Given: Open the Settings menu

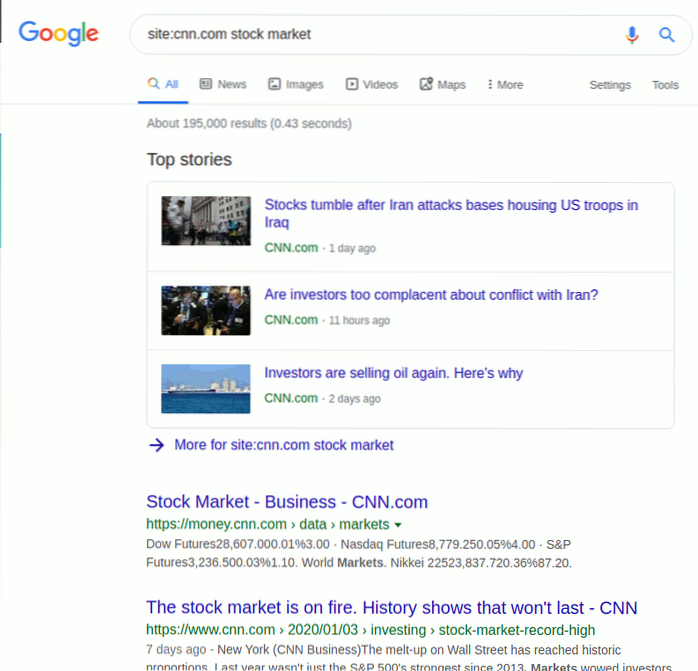Looking at the screenshot, I should pyautogui.click(x=610, y=85).
